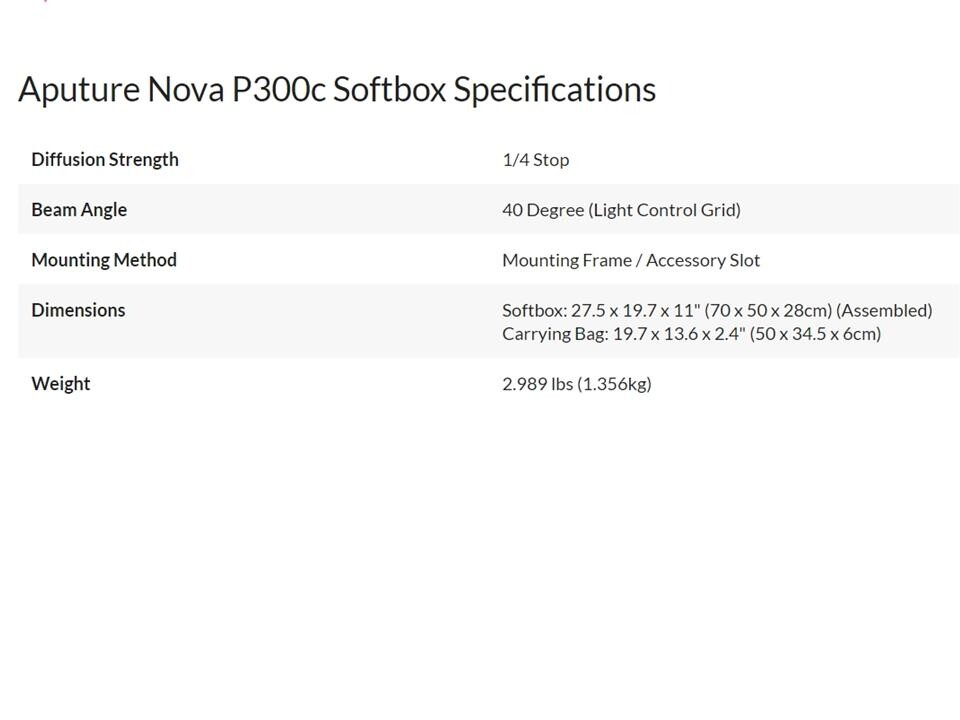Viewport: 960px width, 720px height.
Task: Click the 2.989 lbs (1.356kg) value
Action: click(577, 384)
